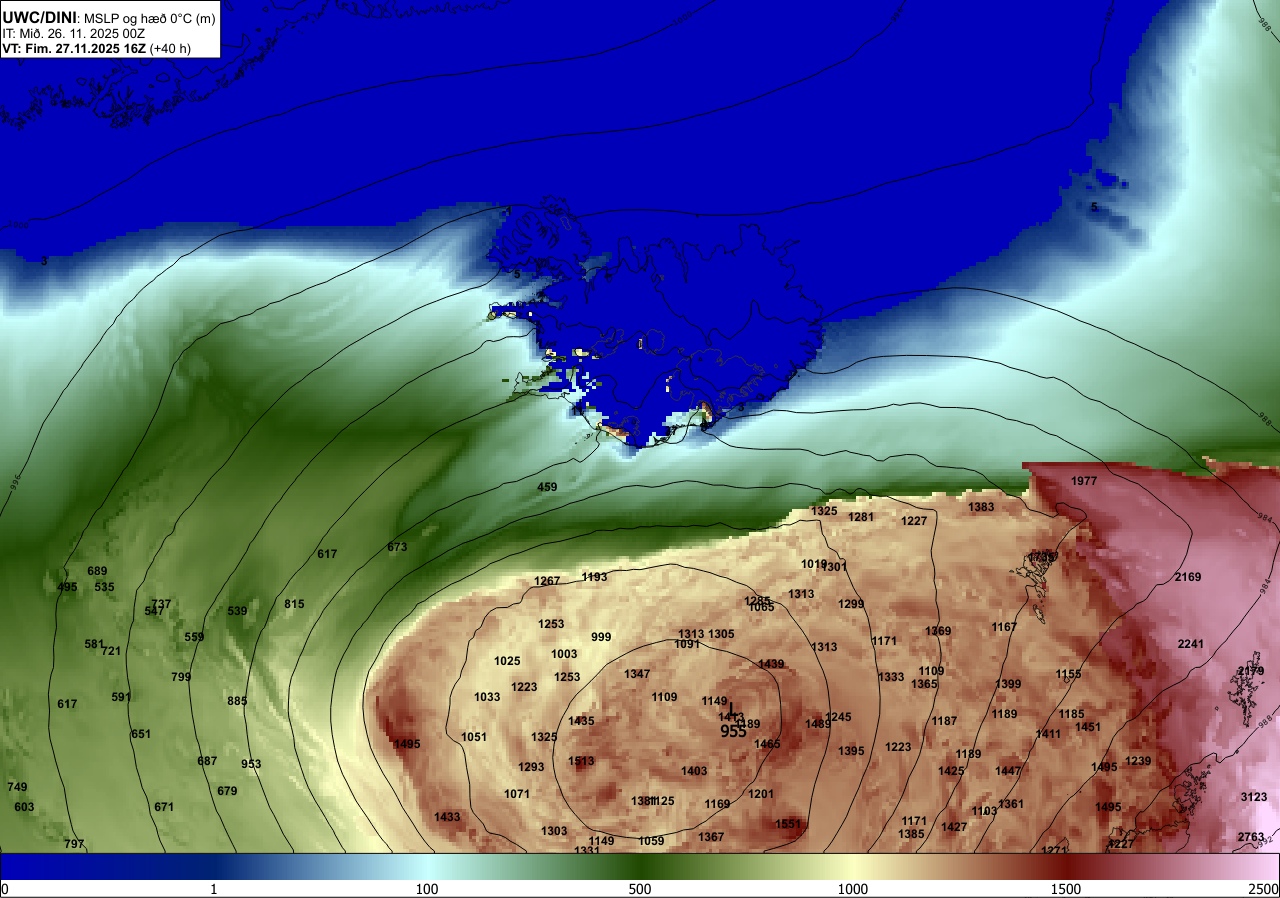Click the 721 height value
The width and height of the screenshot is (1280, 898).
point(111,651)
